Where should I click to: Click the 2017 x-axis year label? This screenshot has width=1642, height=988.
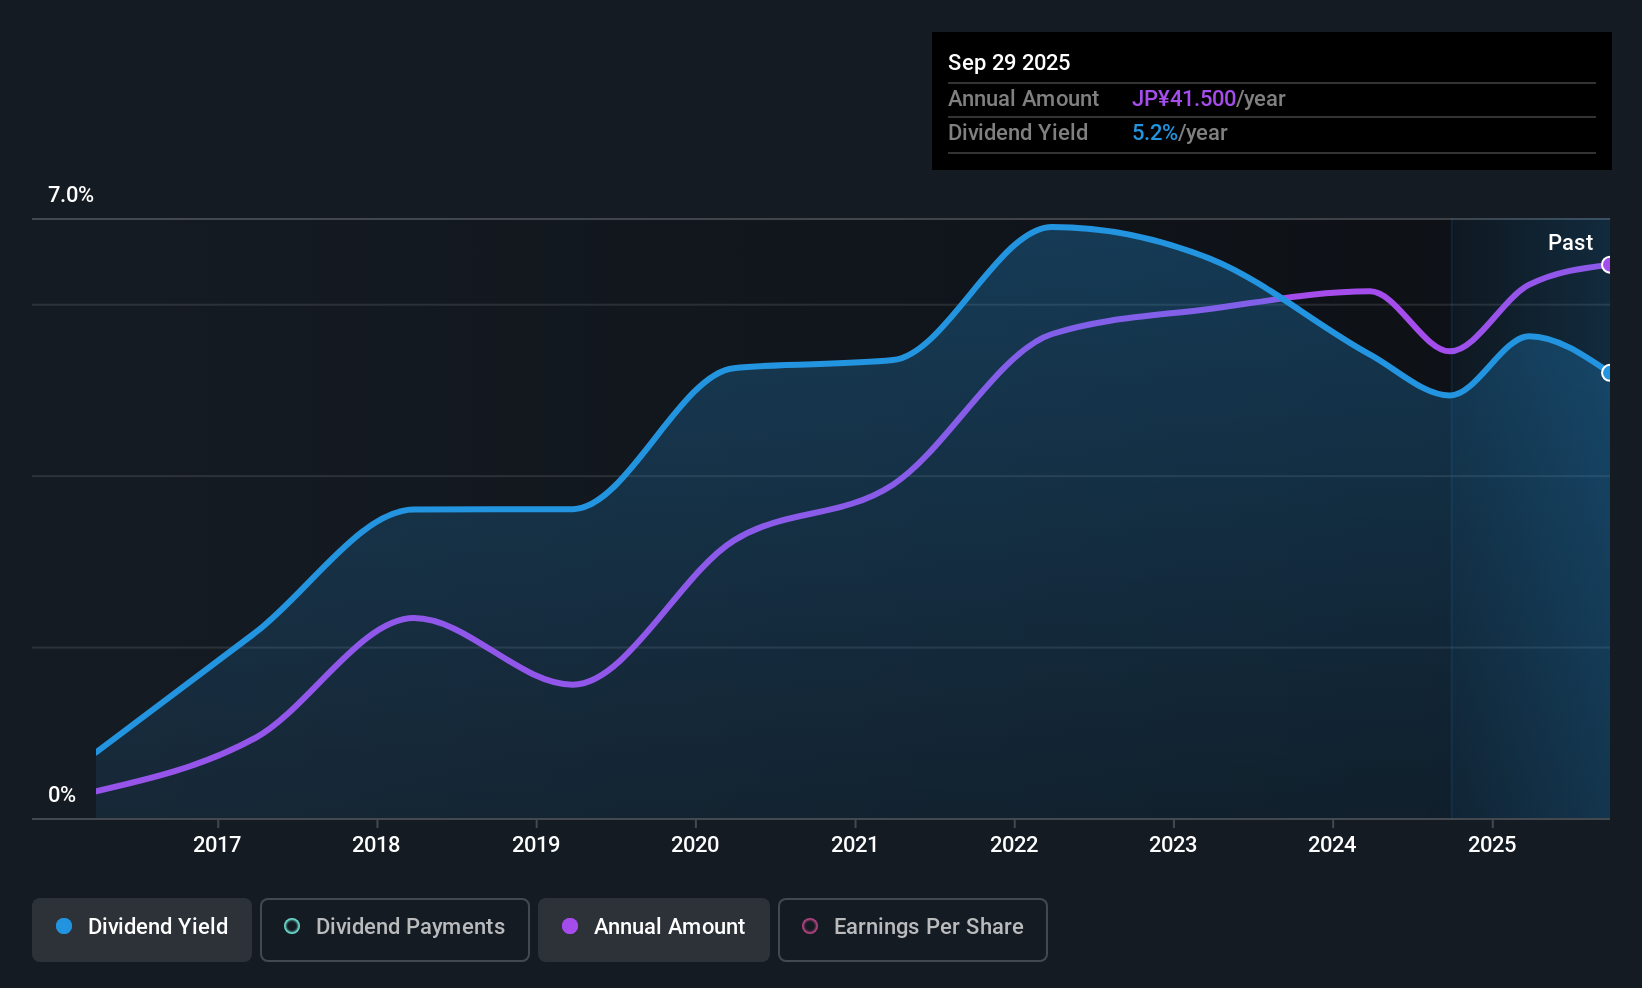point(217,845)
